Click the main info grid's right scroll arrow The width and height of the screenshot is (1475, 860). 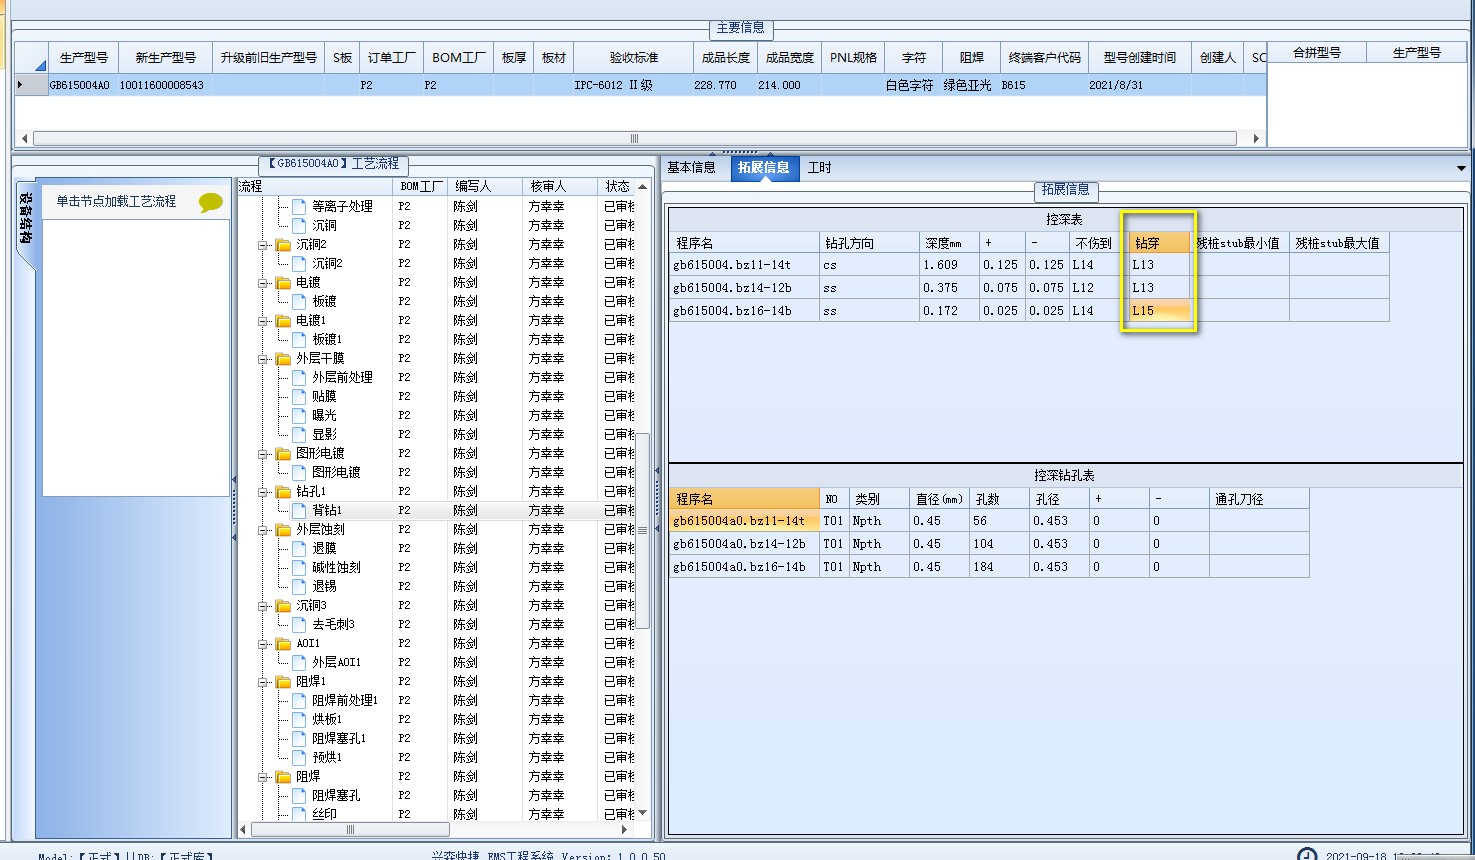pyautogui.click(x=1256, y=139)
